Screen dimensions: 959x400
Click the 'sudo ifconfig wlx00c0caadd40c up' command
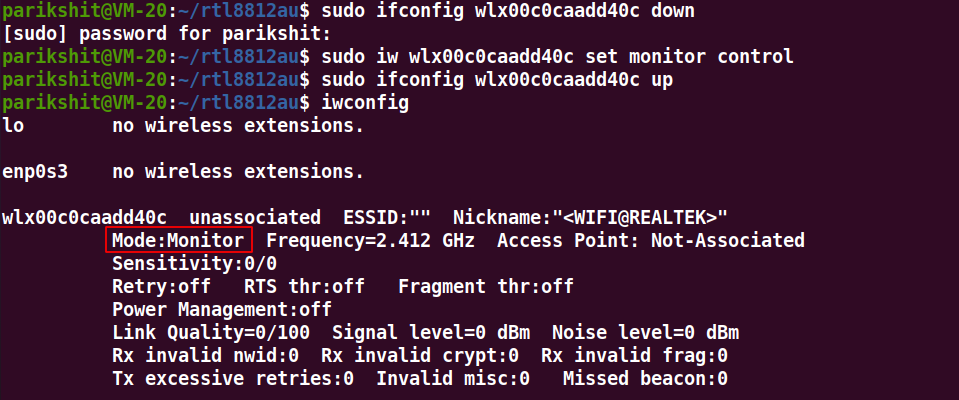pyautogui.click(x=497, y=80)
